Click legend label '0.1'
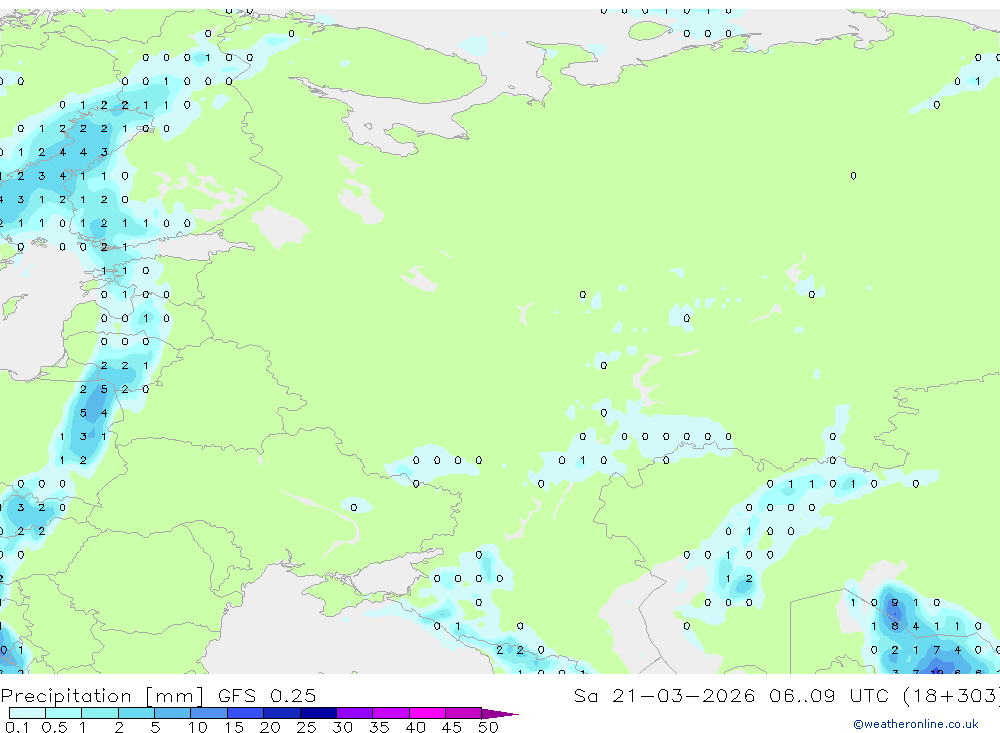This screenshot has width=1000, height=733. pyautogui.click(x=17, y=727)
